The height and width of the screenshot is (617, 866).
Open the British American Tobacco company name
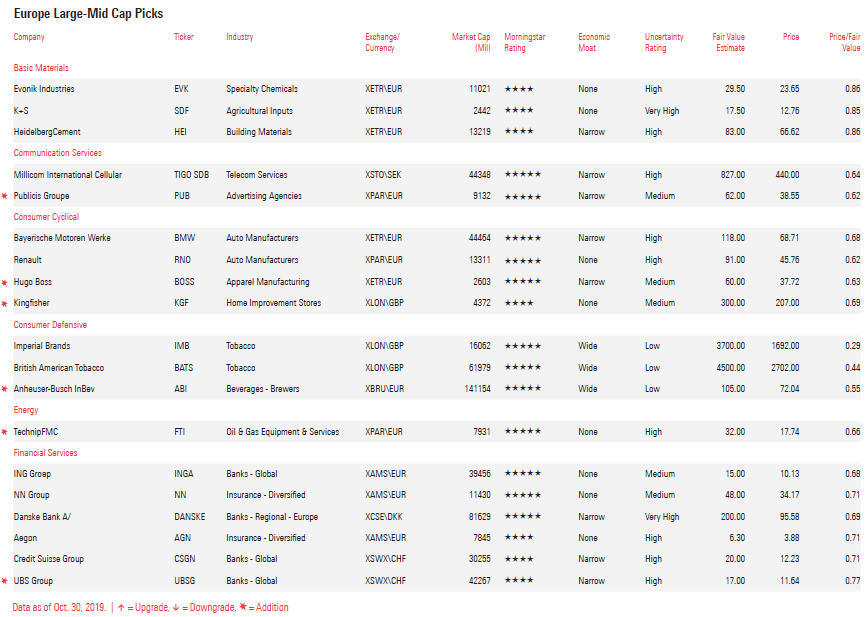point(58,368)
